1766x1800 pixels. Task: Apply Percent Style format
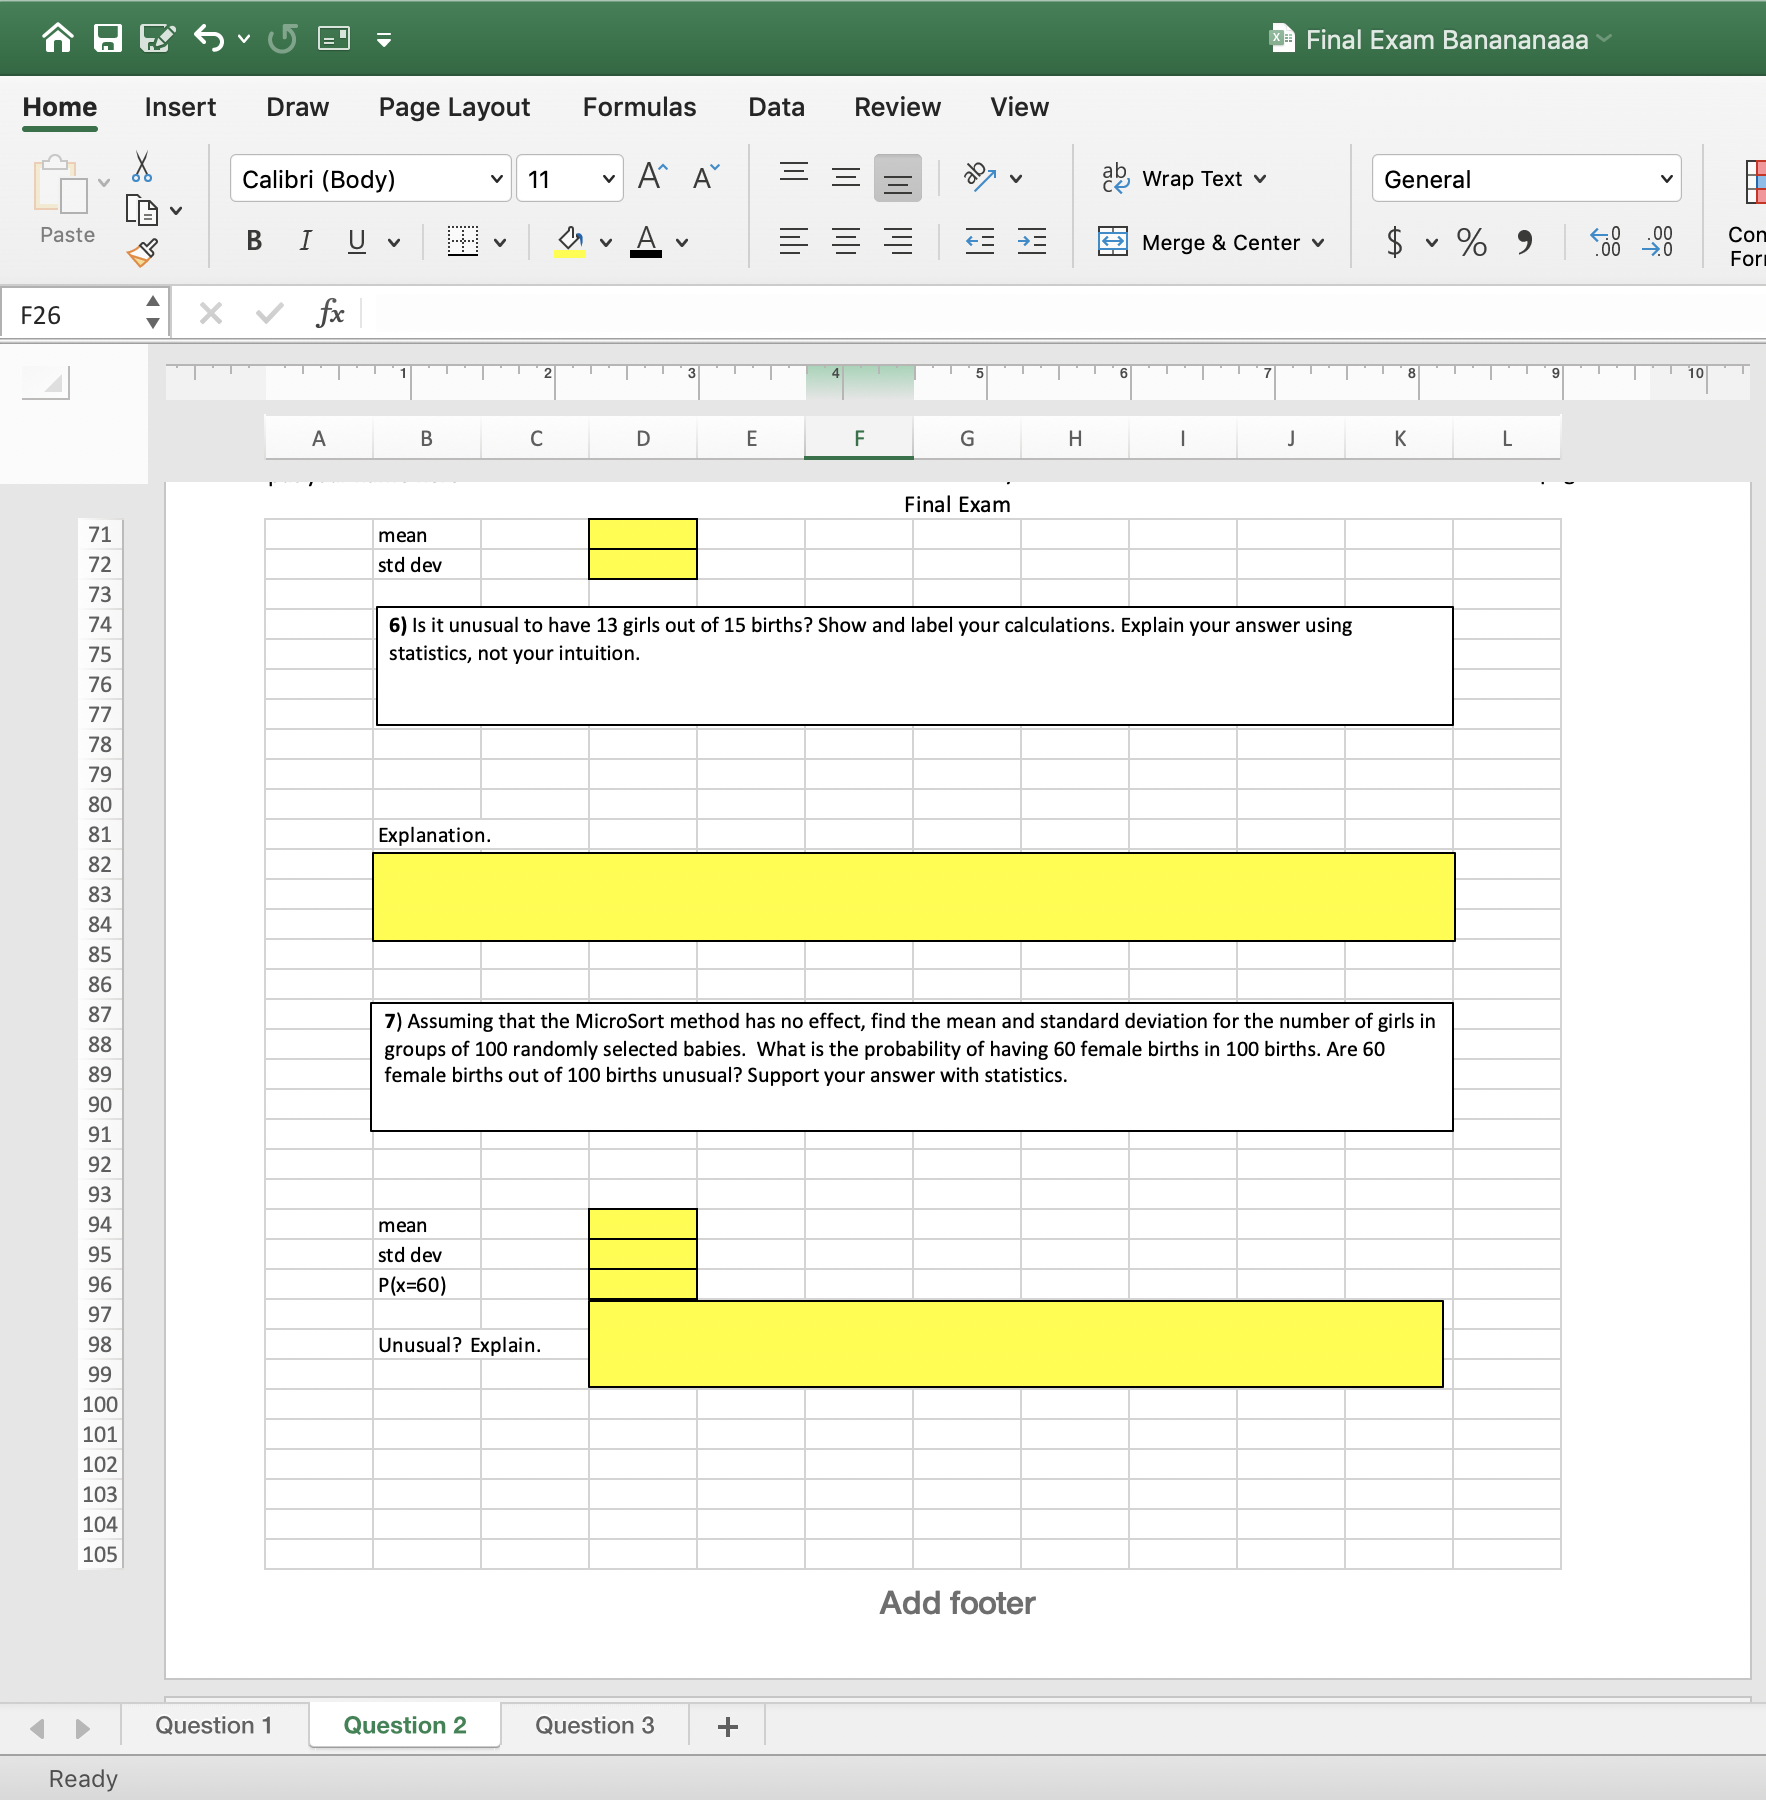click(1471, 242)
